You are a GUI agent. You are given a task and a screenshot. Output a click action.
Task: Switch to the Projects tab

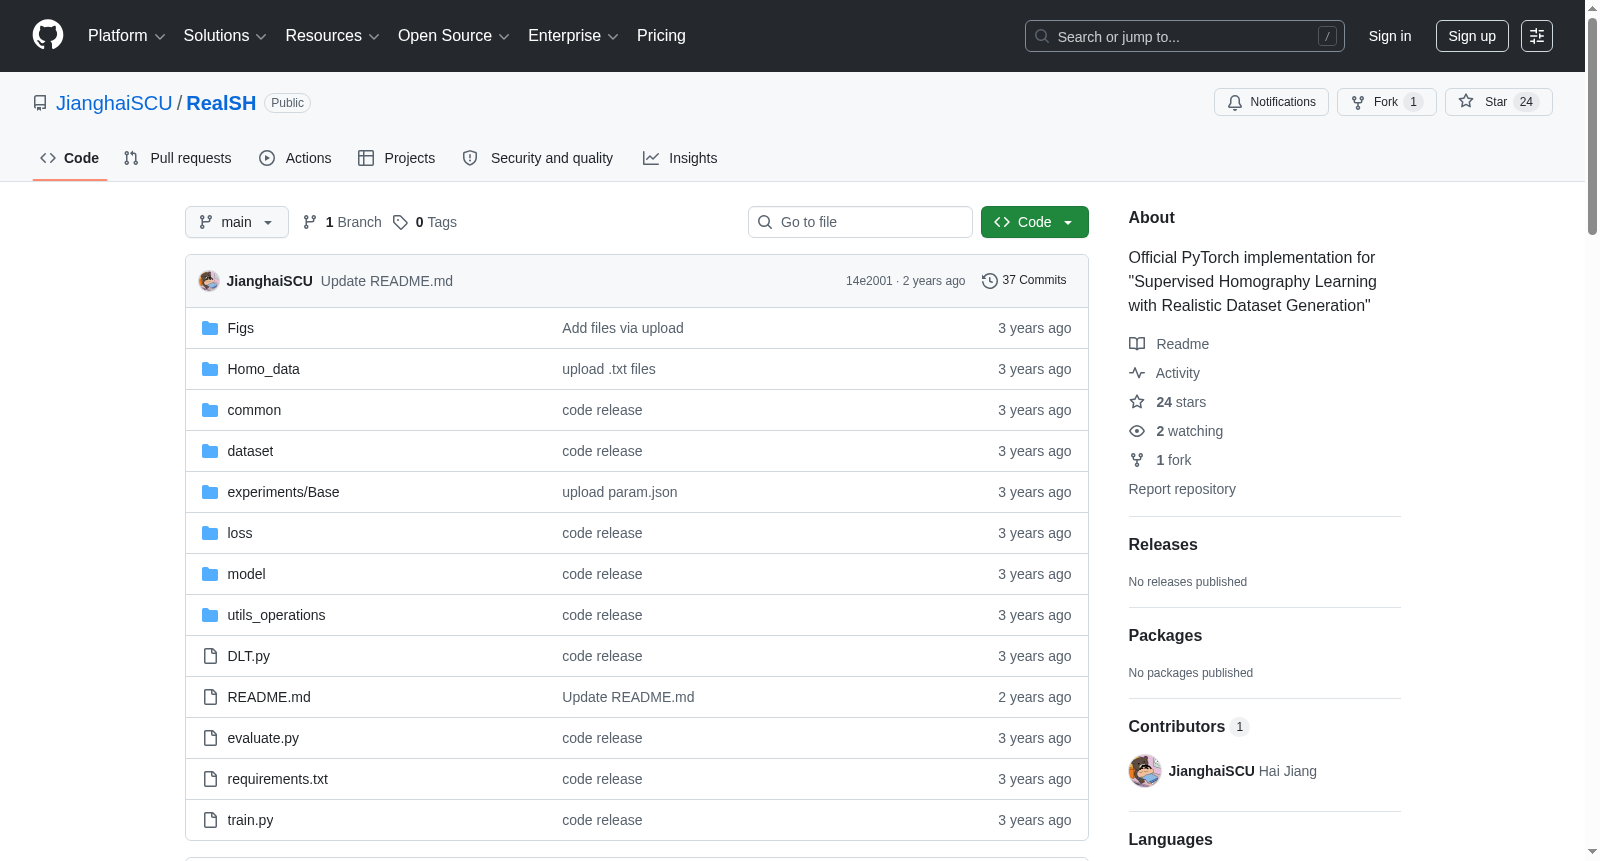397,158
